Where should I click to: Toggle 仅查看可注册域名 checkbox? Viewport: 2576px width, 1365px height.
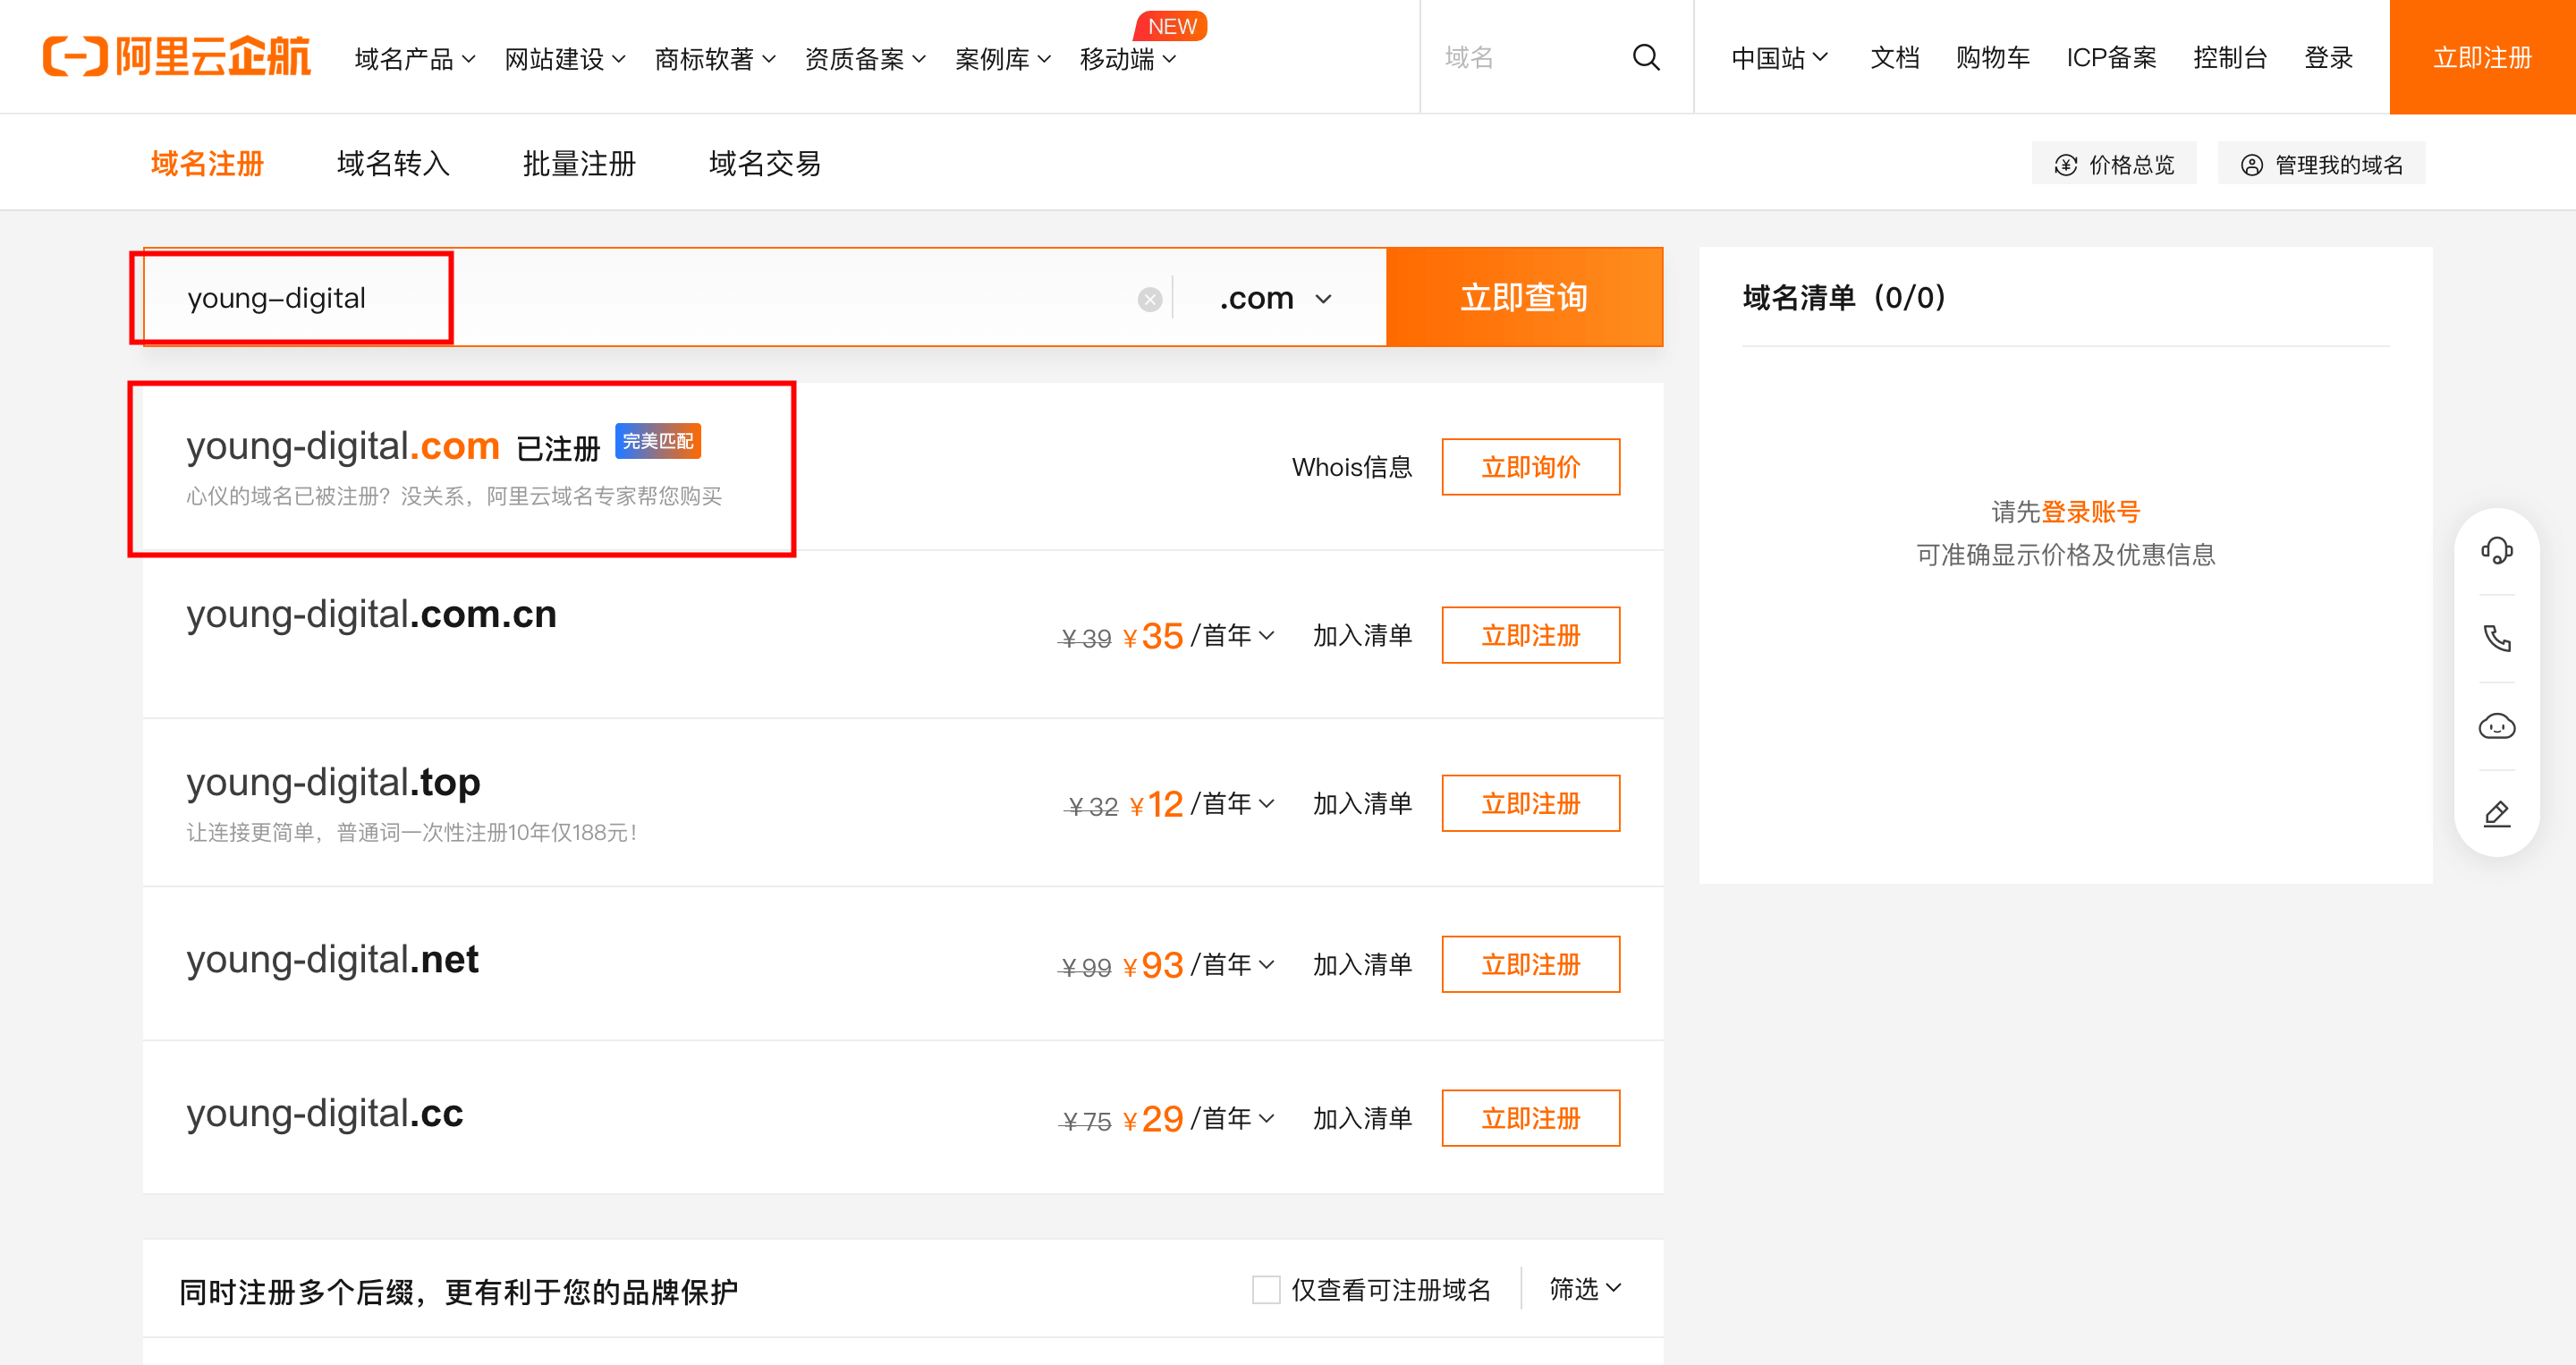tap(1266, 1289)
